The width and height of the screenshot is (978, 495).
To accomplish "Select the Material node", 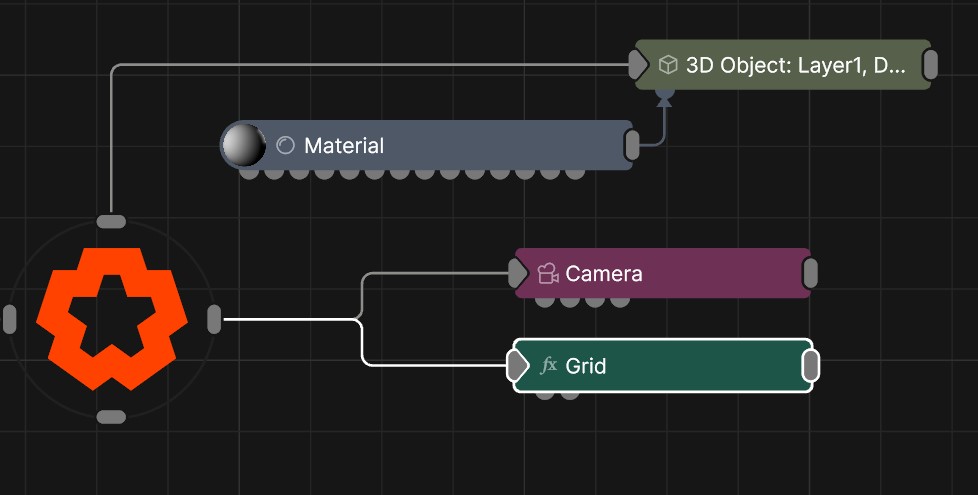I will coord(480,146).
